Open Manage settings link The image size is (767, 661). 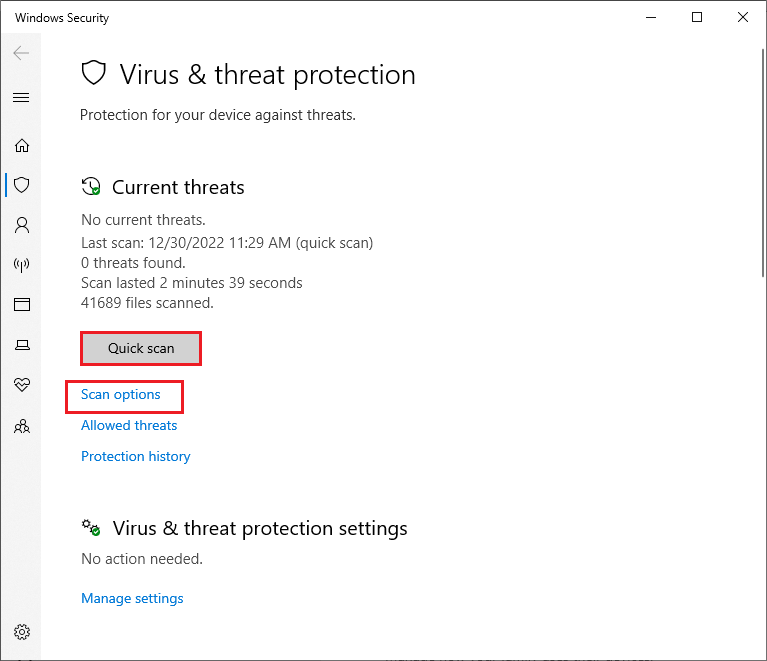pyautogui.click(x=132, y=598)
